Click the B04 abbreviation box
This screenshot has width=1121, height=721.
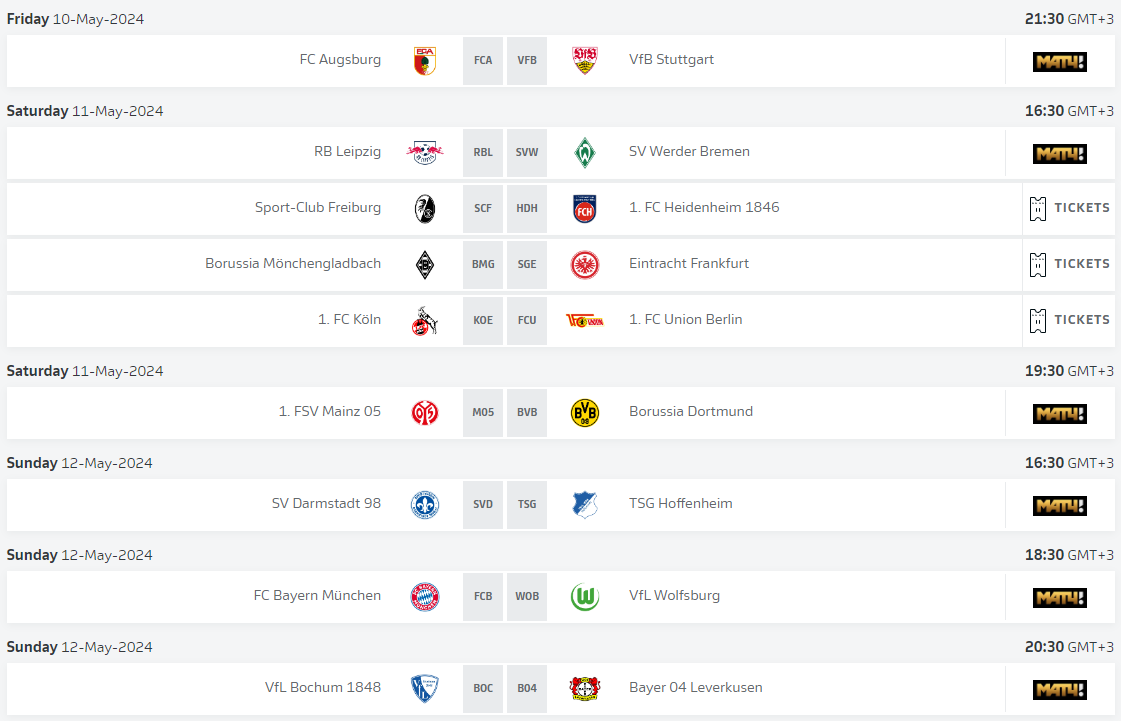tap(527, 688)
